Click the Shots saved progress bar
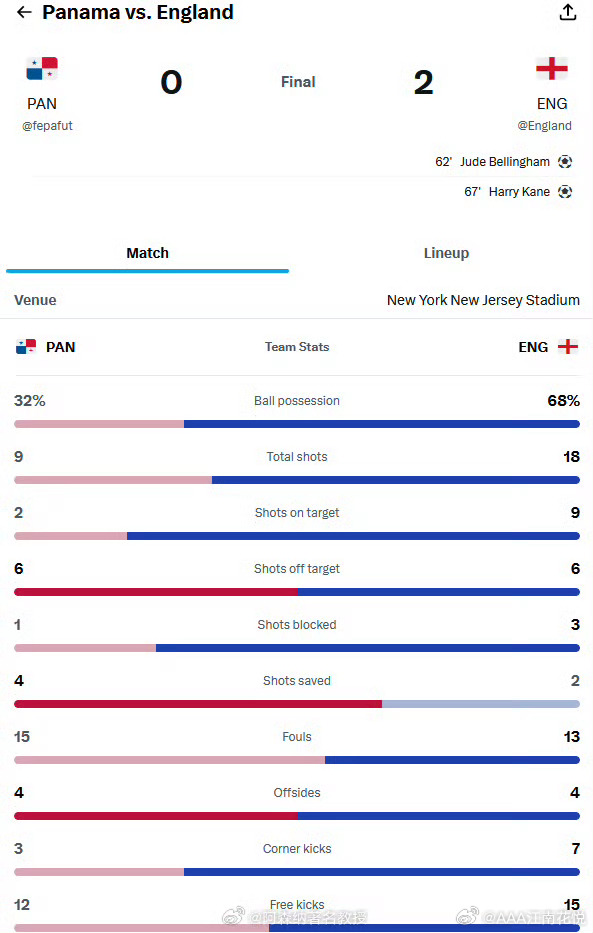593x933 pixels. pos(297,704)
